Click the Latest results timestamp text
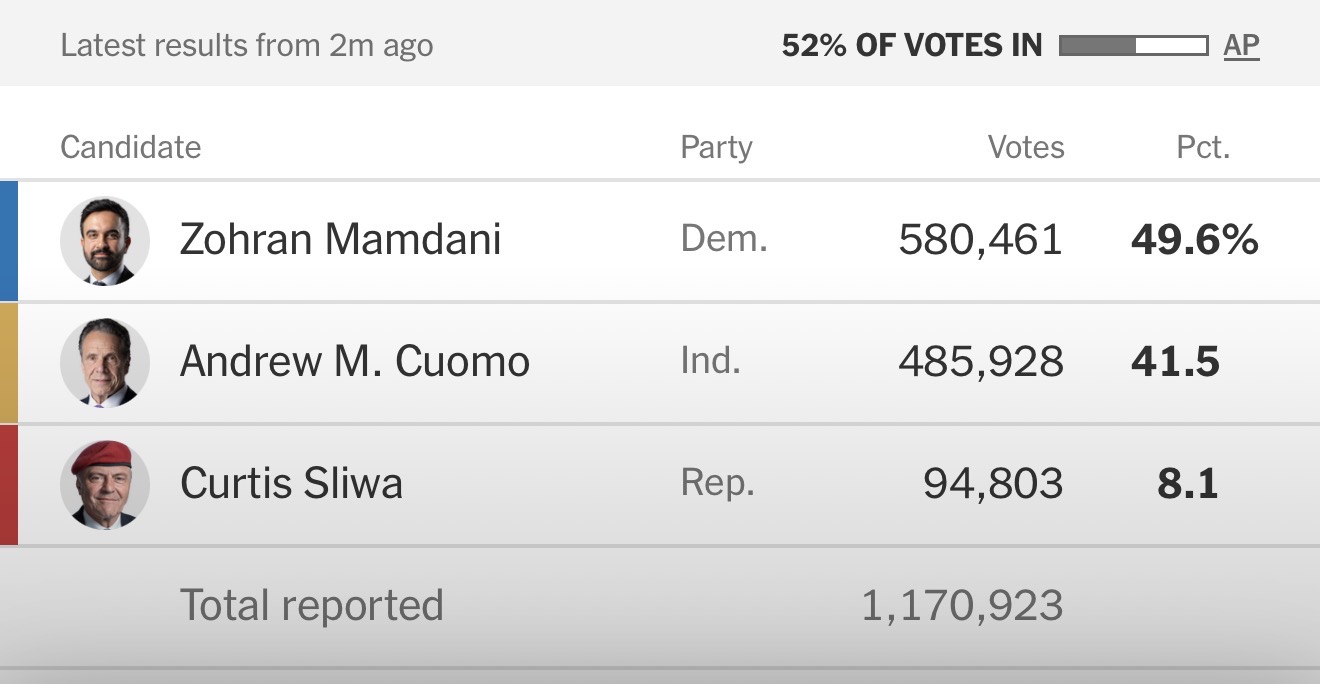 (x=247, y=46)
